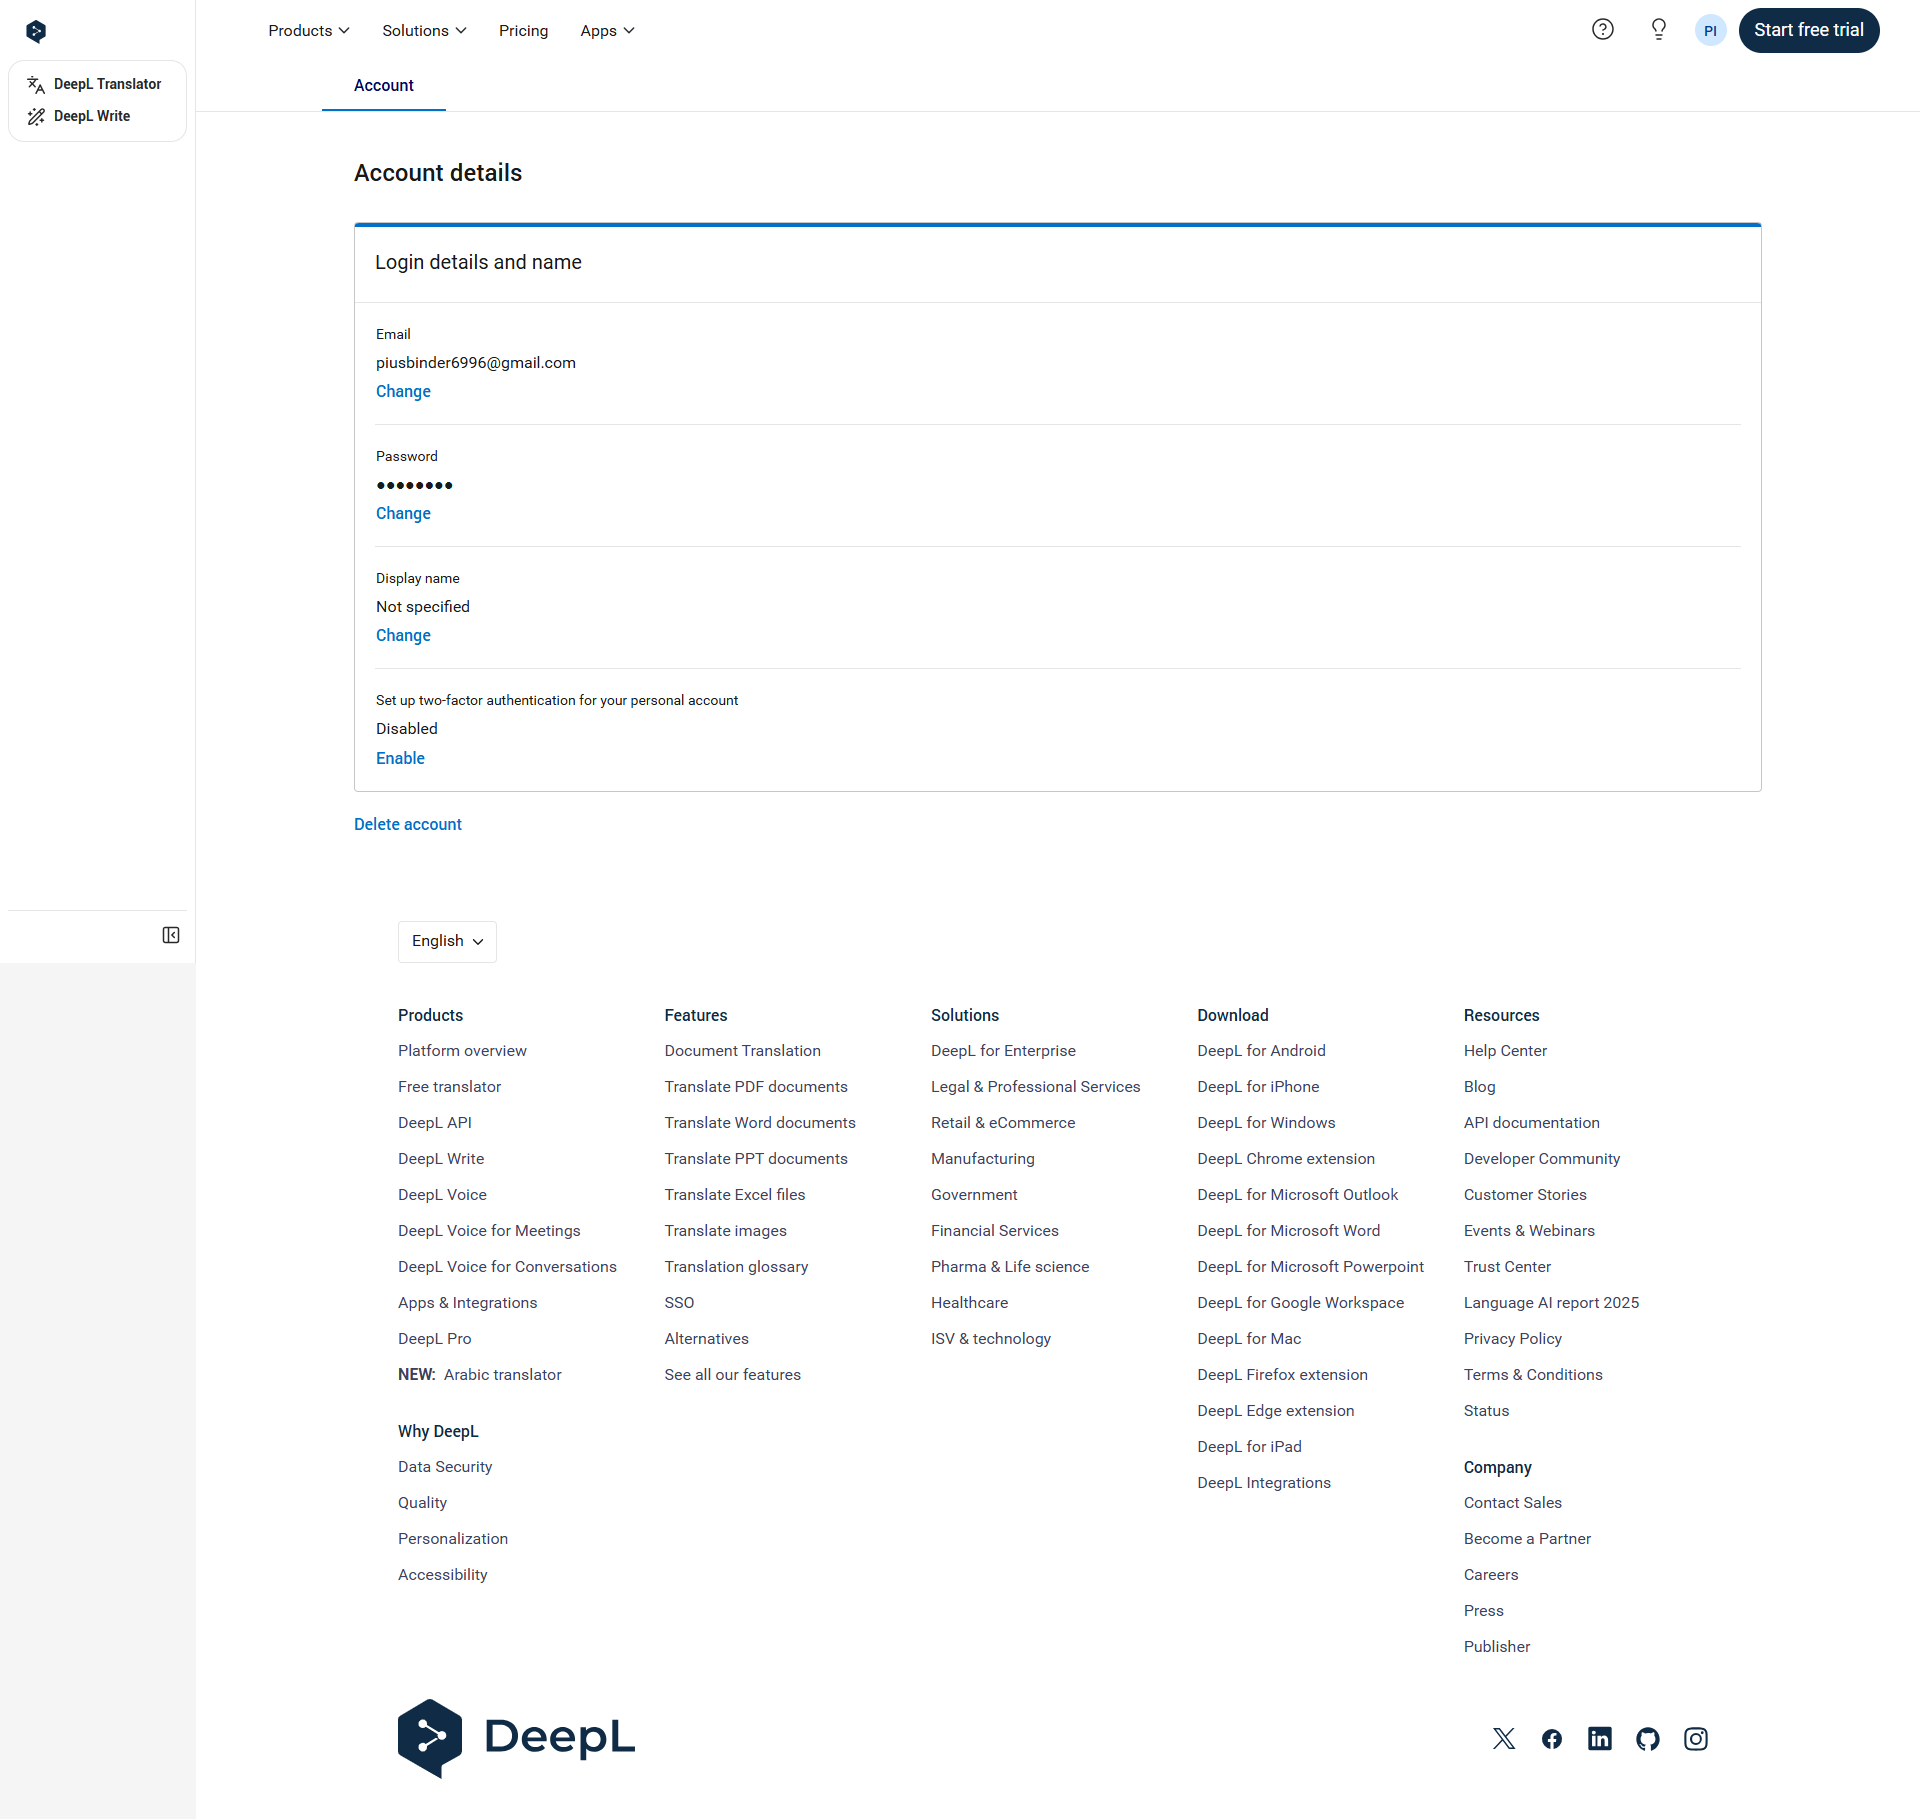Open the LinkedIn icon in footer
Viewport: 1920px width, 1819px height.
click(1600, 1739)
